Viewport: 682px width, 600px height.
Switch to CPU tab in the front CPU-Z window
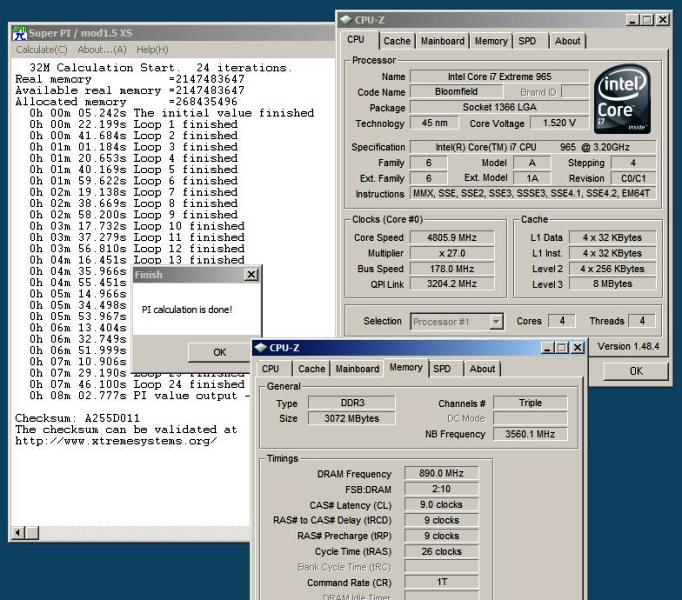271,369
